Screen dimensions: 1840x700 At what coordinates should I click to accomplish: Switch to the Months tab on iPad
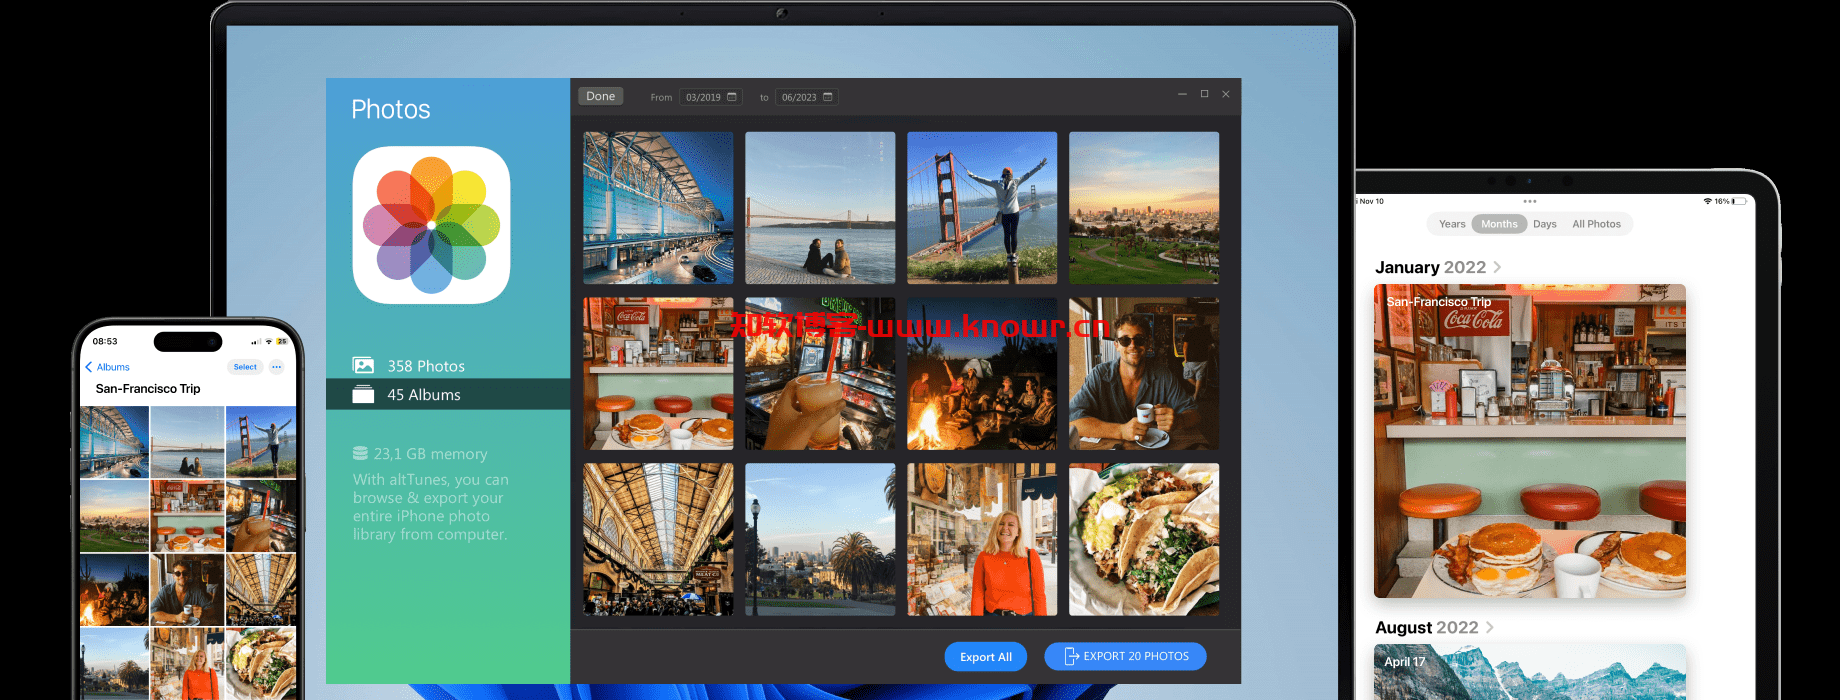(1499, 224)
